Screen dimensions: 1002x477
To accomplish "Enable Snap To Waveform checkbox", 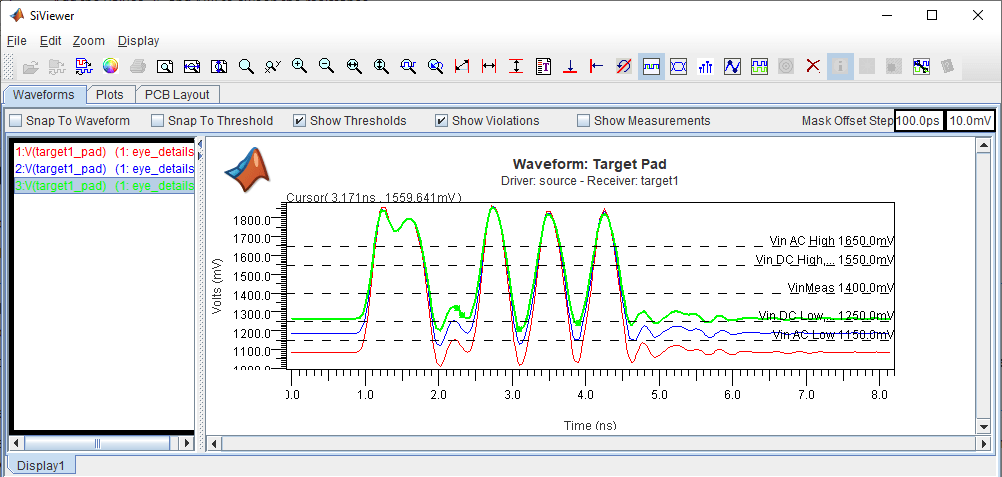I will pyautogui.click(x=15, y=121).
